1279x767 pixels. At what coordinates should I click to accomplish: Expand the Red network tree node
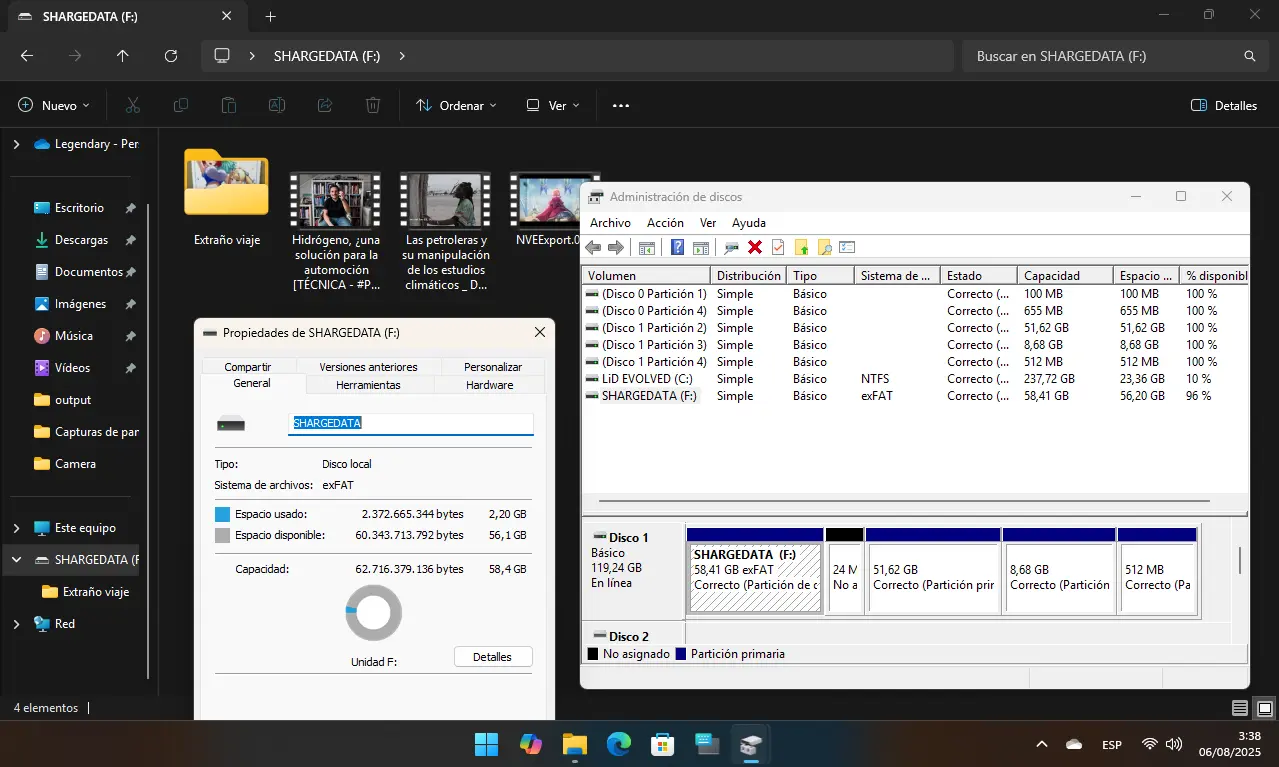pyautogui.click(x=16, y=624)
